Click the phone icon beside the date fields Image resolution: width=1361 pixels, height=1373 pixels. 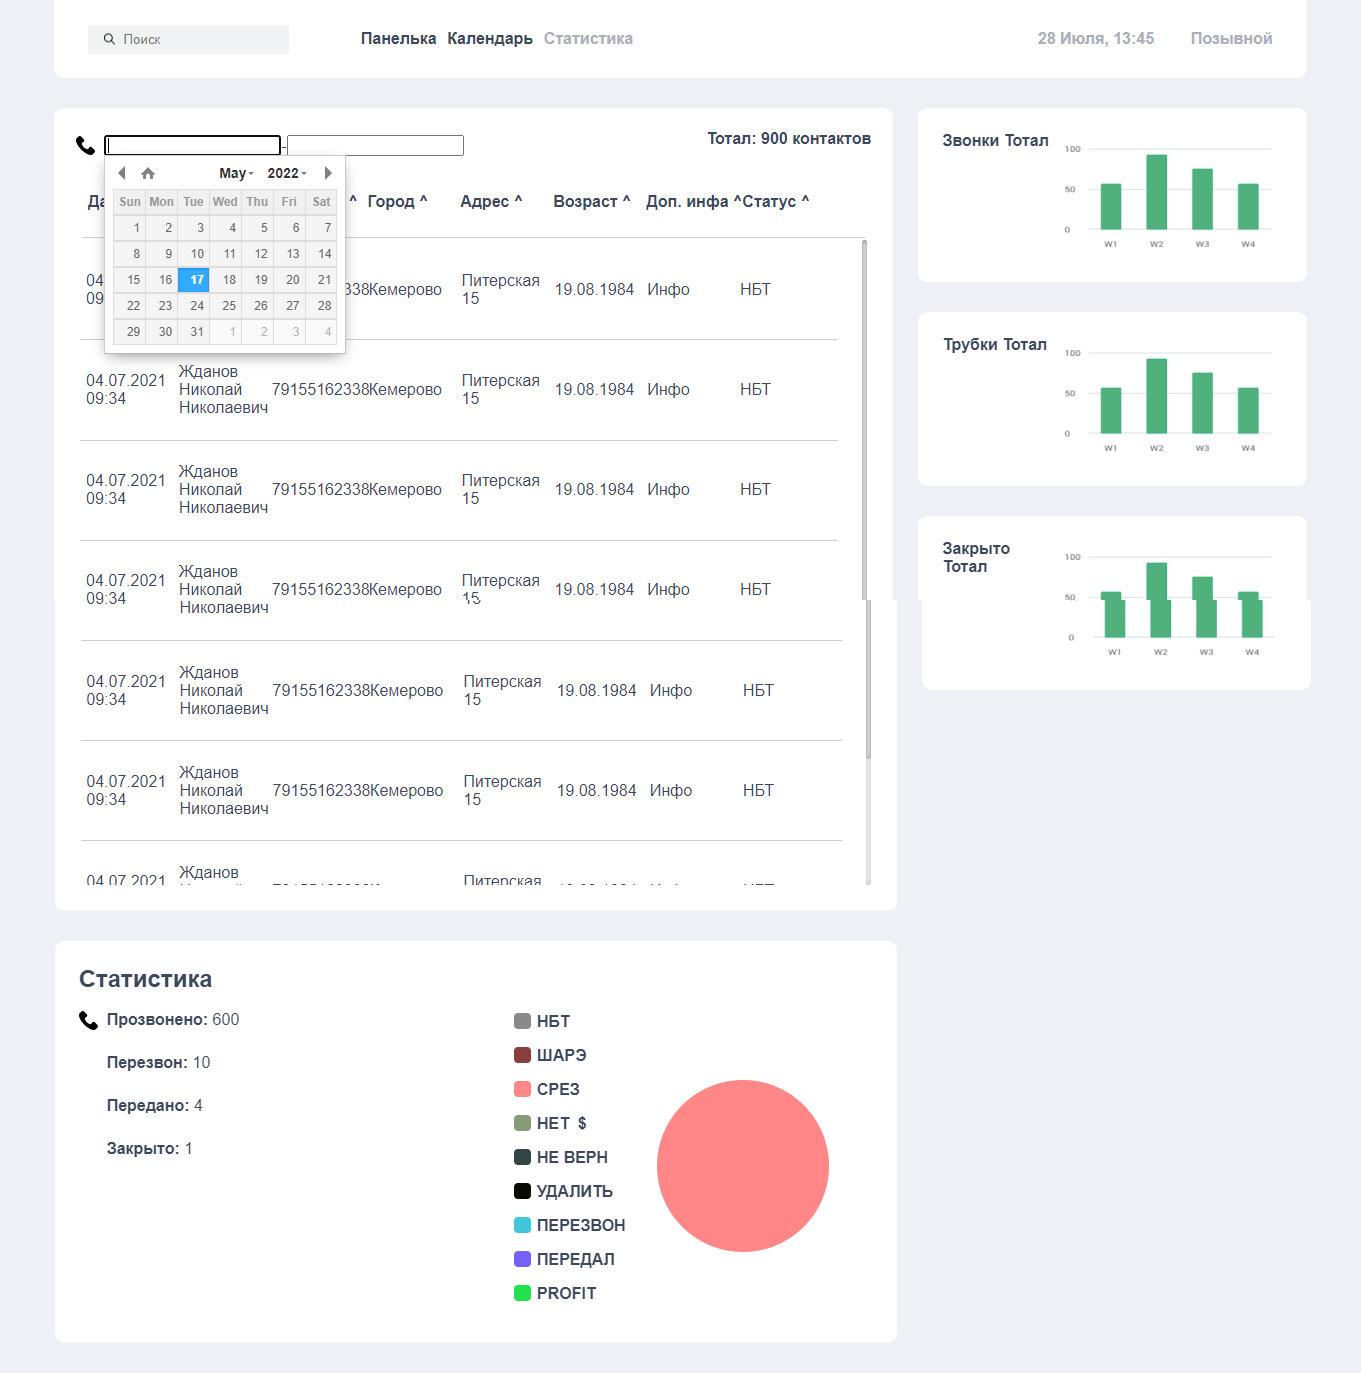coord(86,145)
